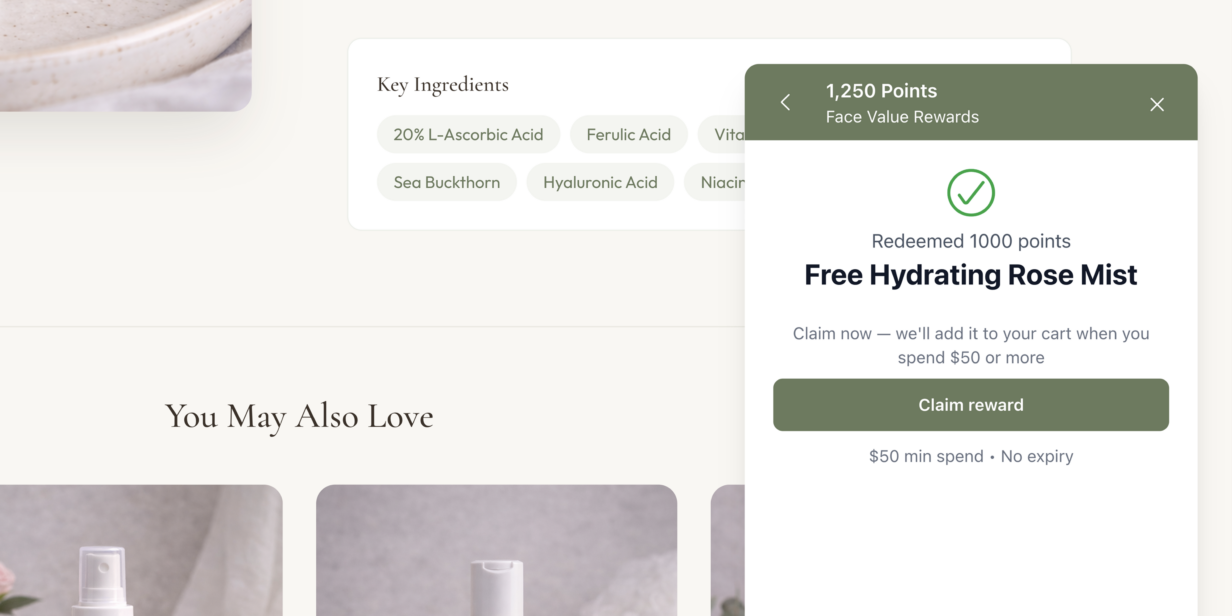This screenshot has width=1232, height=616.
Task: Click the pump bottle product thumbnail
Action: (x=496, y=550)
